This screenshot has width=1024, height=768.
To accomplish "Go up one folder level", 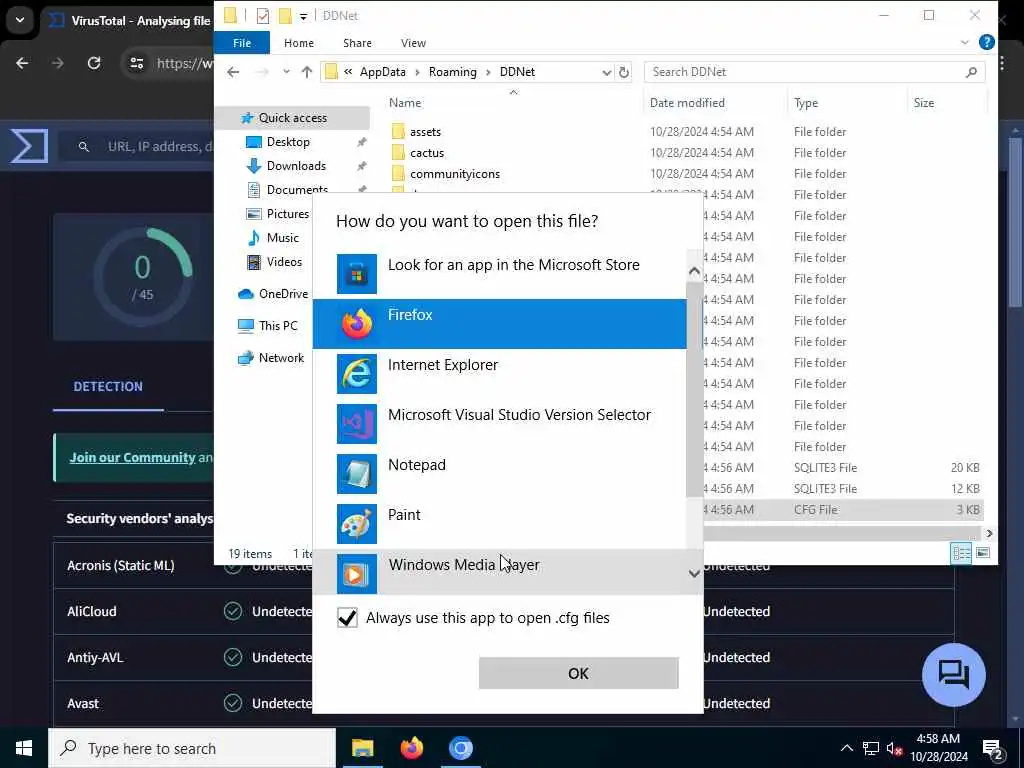I will (307, 72).
